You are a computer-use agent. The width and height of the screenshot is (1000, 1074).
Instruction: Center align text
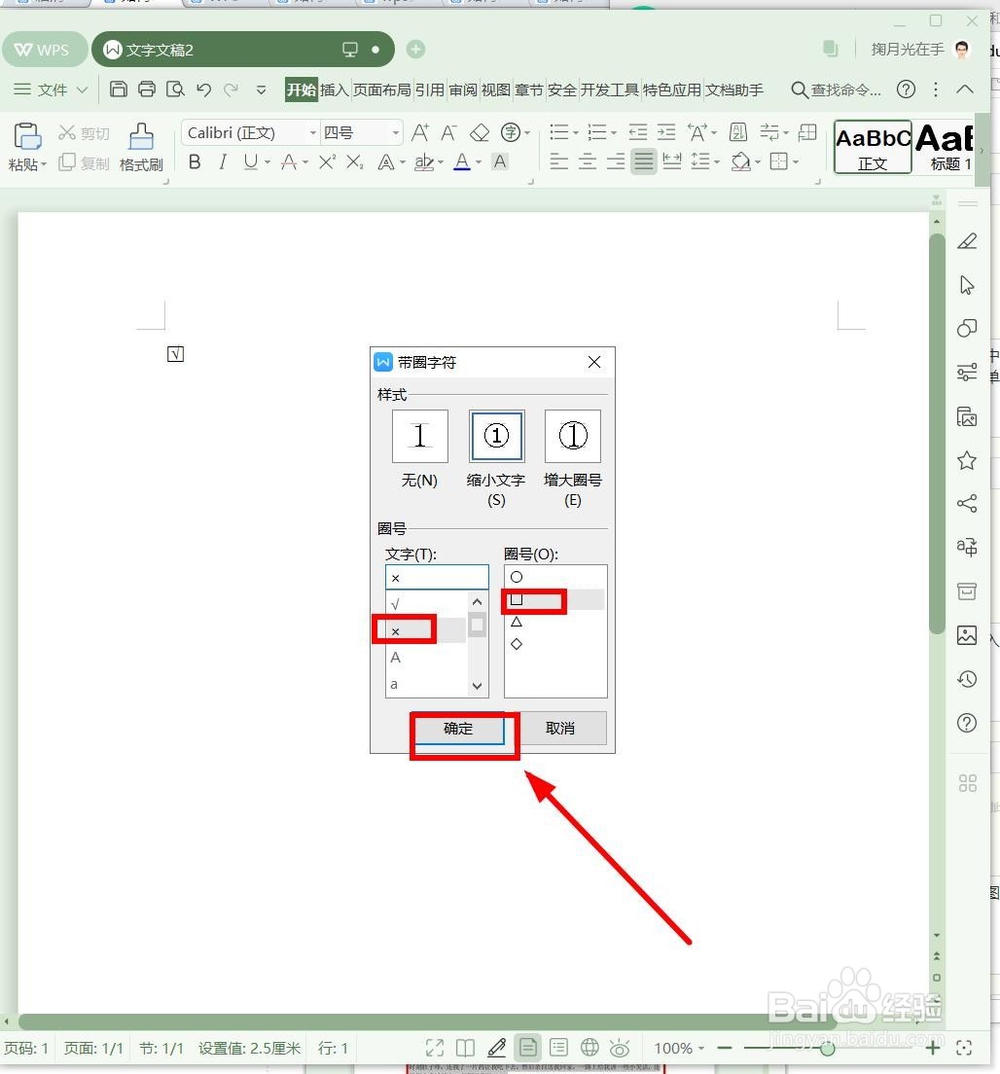587,162
